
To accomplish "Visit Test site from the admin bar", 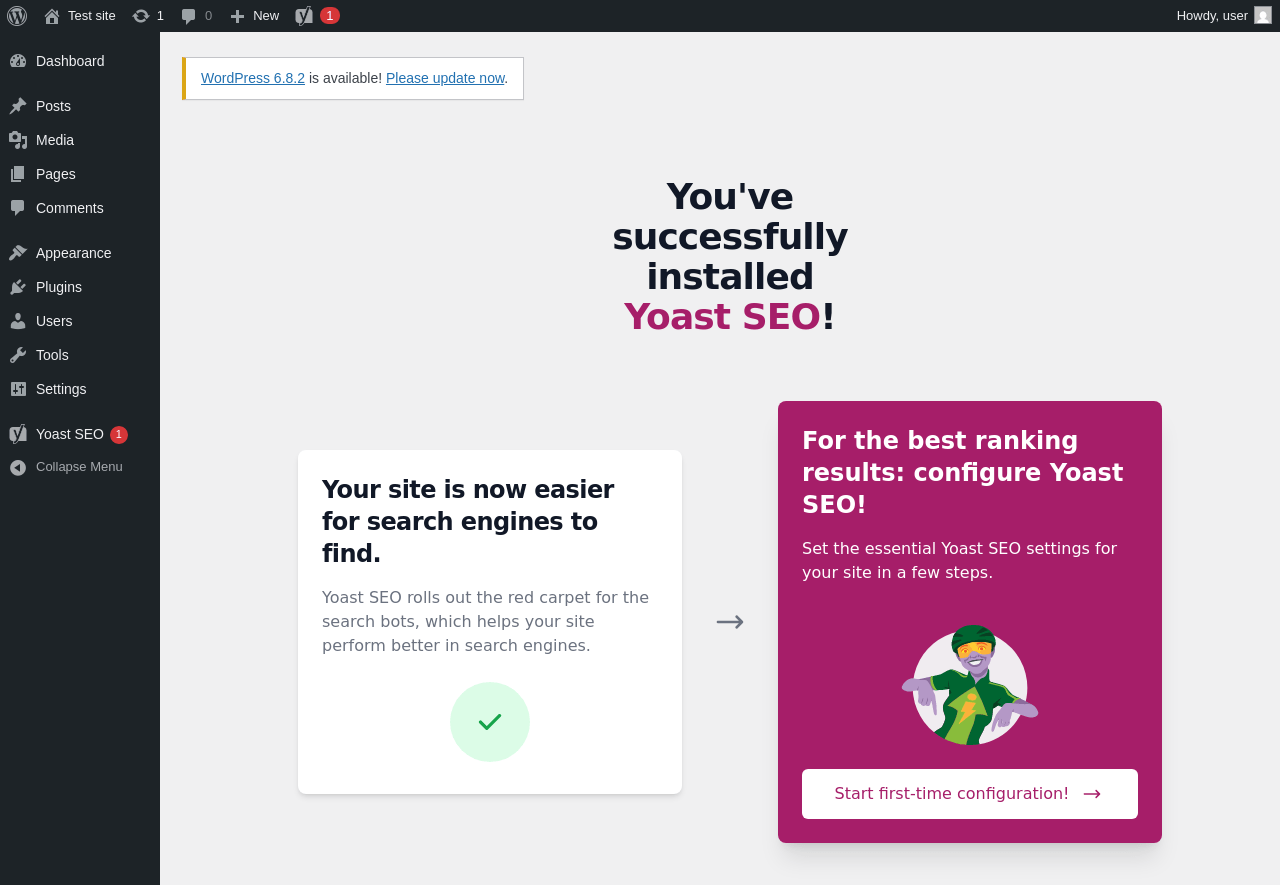I will 80,16.
